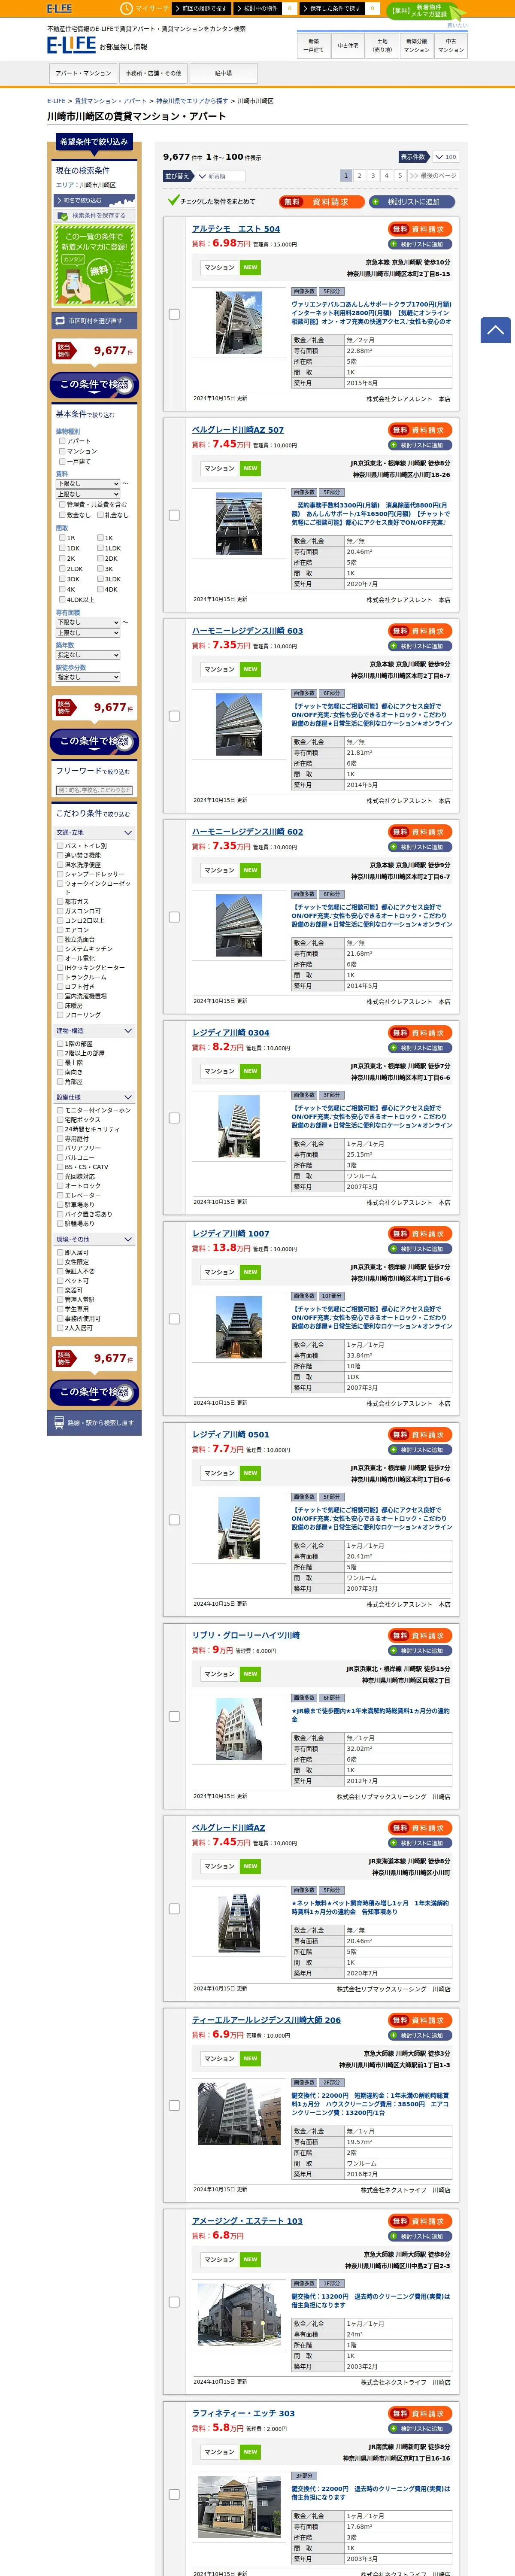Image resolution: width=515 pixels, height=2576 pixels.
Task: Click 最後のページへ double-arrow link
Action: 434,175
